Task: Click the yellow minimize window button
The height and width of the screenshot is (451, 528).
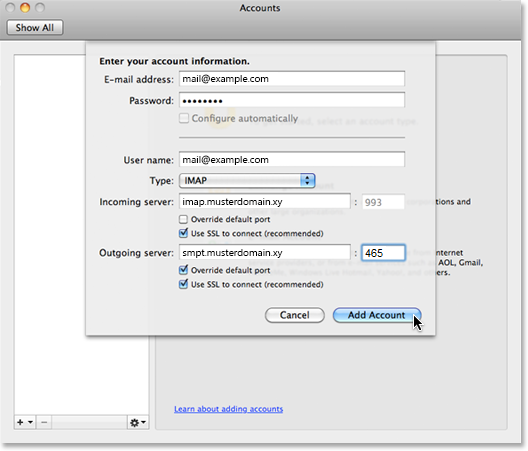Action: pyautogui.click(x=25, y=7)
